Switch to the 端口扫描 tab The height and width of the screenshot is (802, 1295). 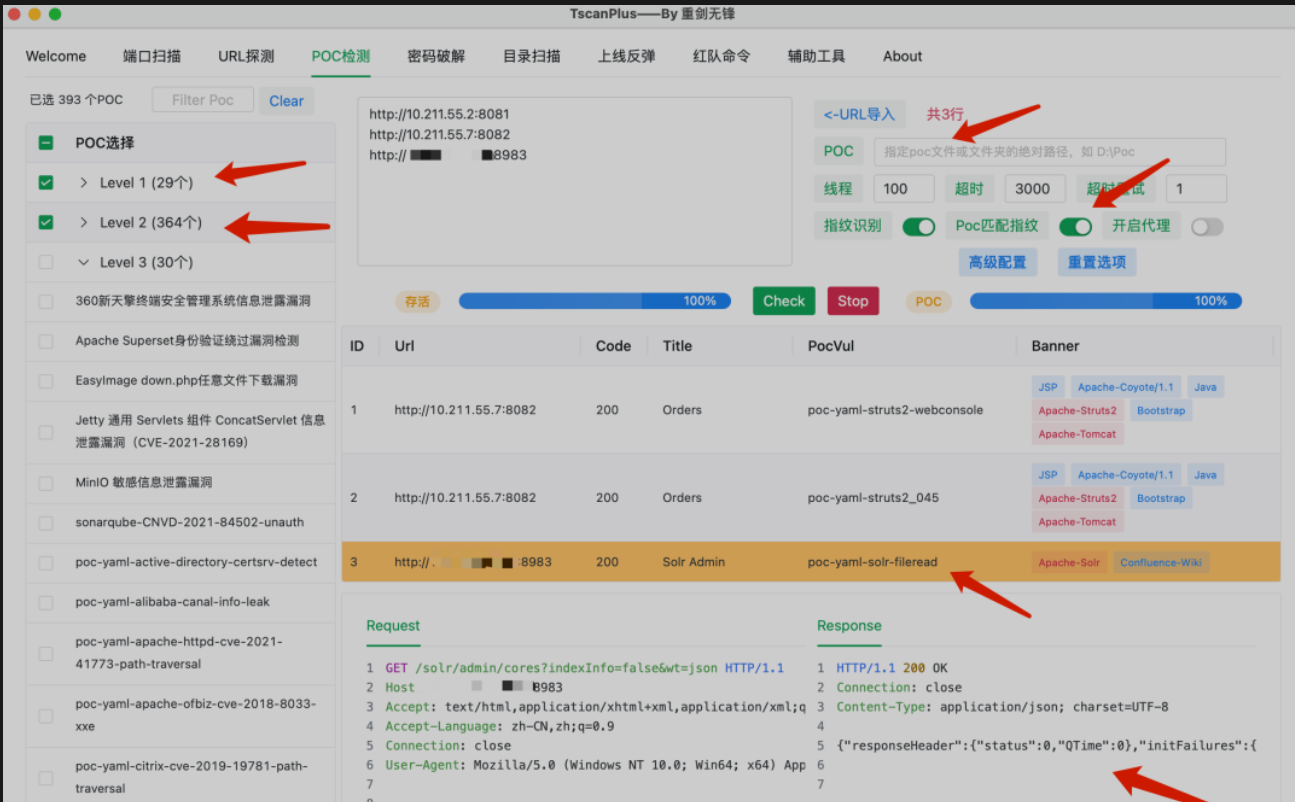152,56
